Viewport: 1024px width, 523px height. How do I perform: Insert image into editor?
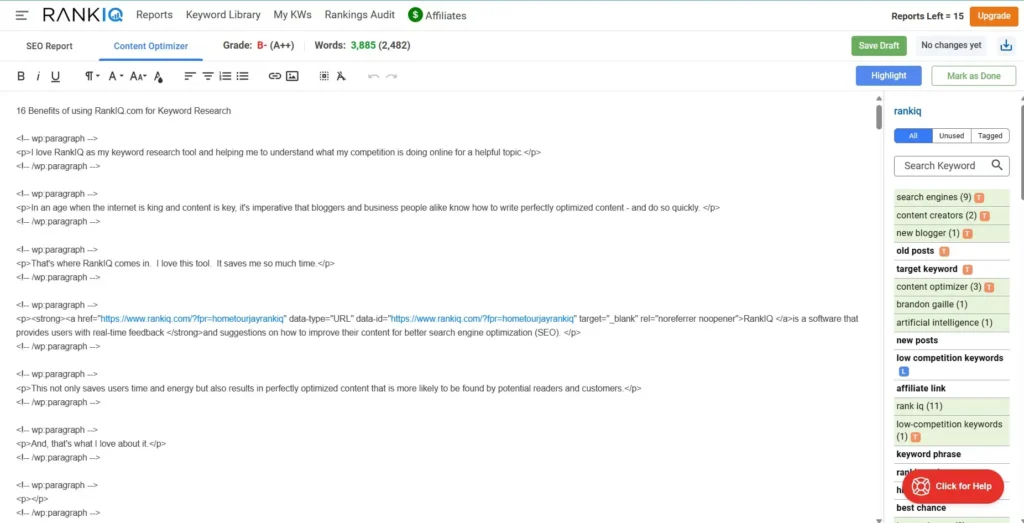click(292, 76)
